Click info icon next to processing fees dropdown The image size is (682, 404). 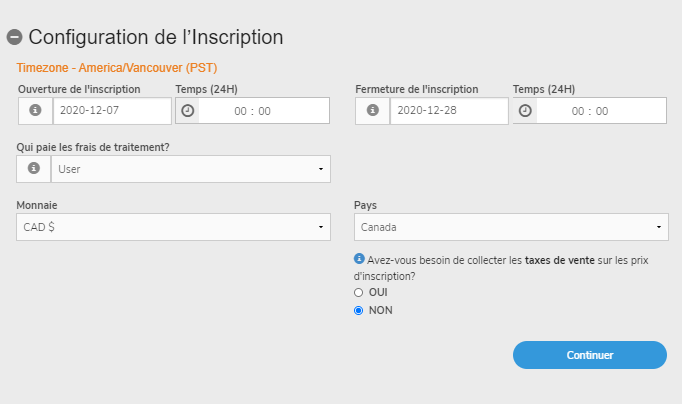pyautogui.click(x=35, y=168)
